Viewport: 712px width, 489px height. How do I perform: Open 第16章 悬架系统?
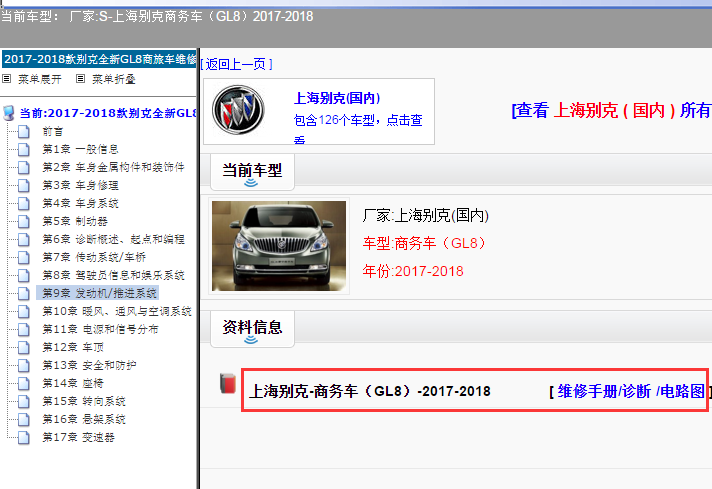tap(84, 419)
